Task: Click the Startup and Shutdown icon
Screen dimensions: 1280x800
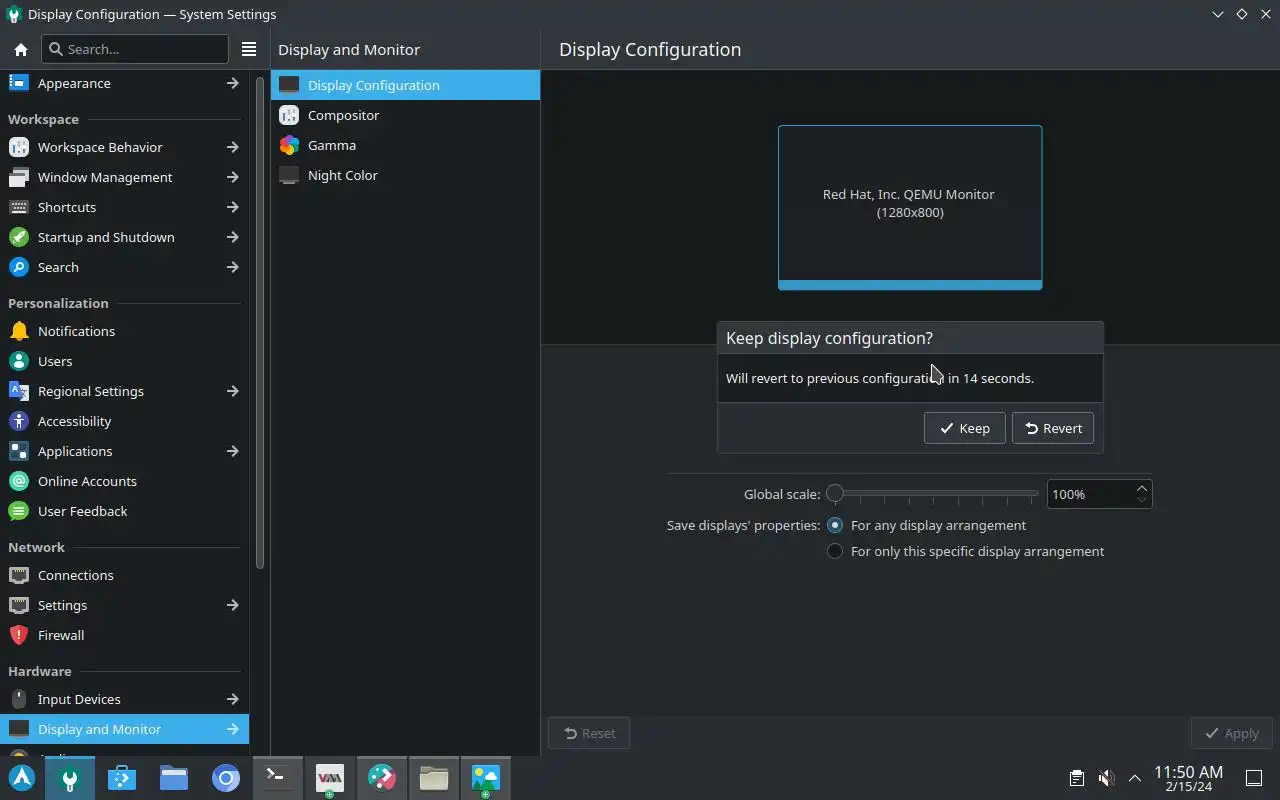Action: [x=18, y=237]
